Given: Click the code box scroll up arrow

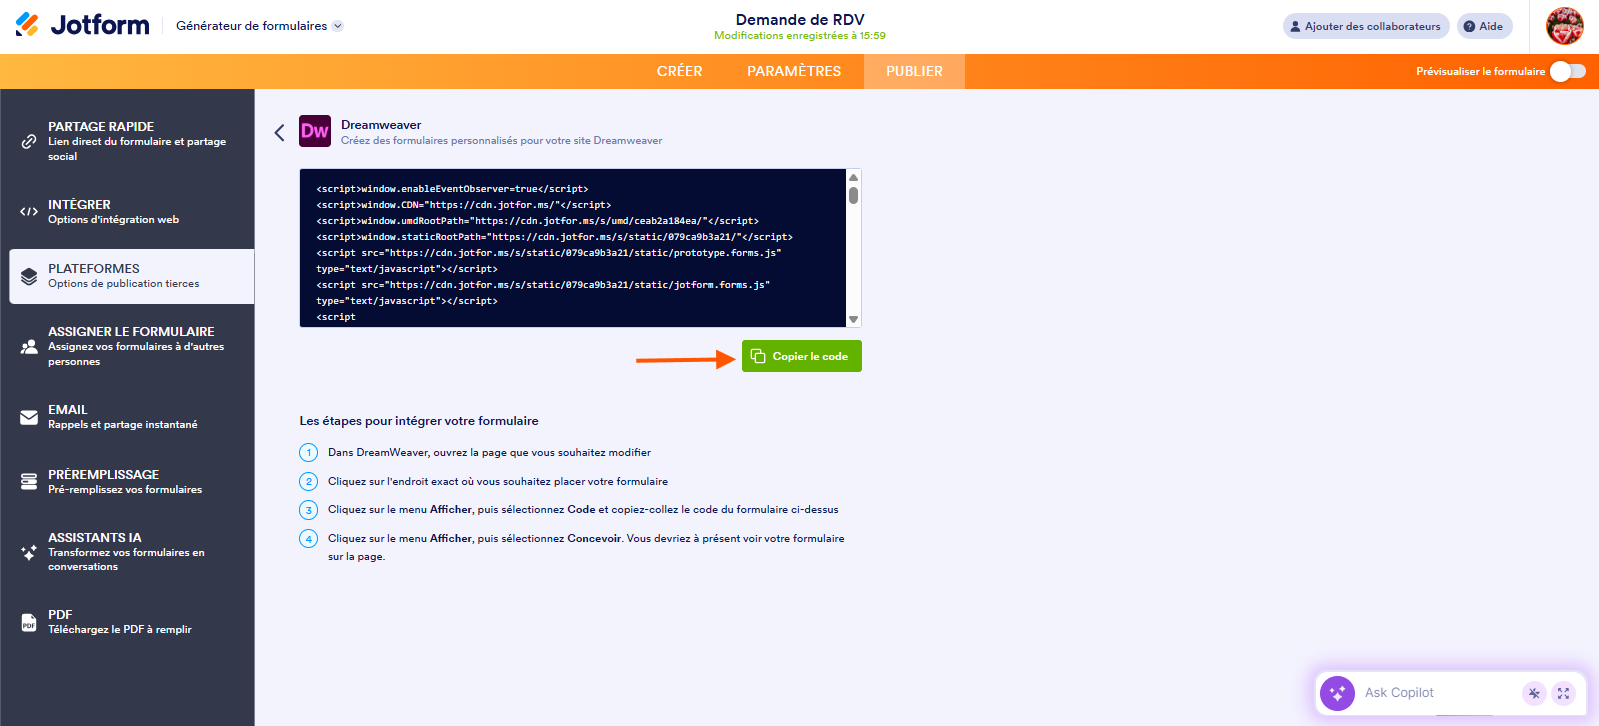Looking at the screenshot, I should coord(853,177).
